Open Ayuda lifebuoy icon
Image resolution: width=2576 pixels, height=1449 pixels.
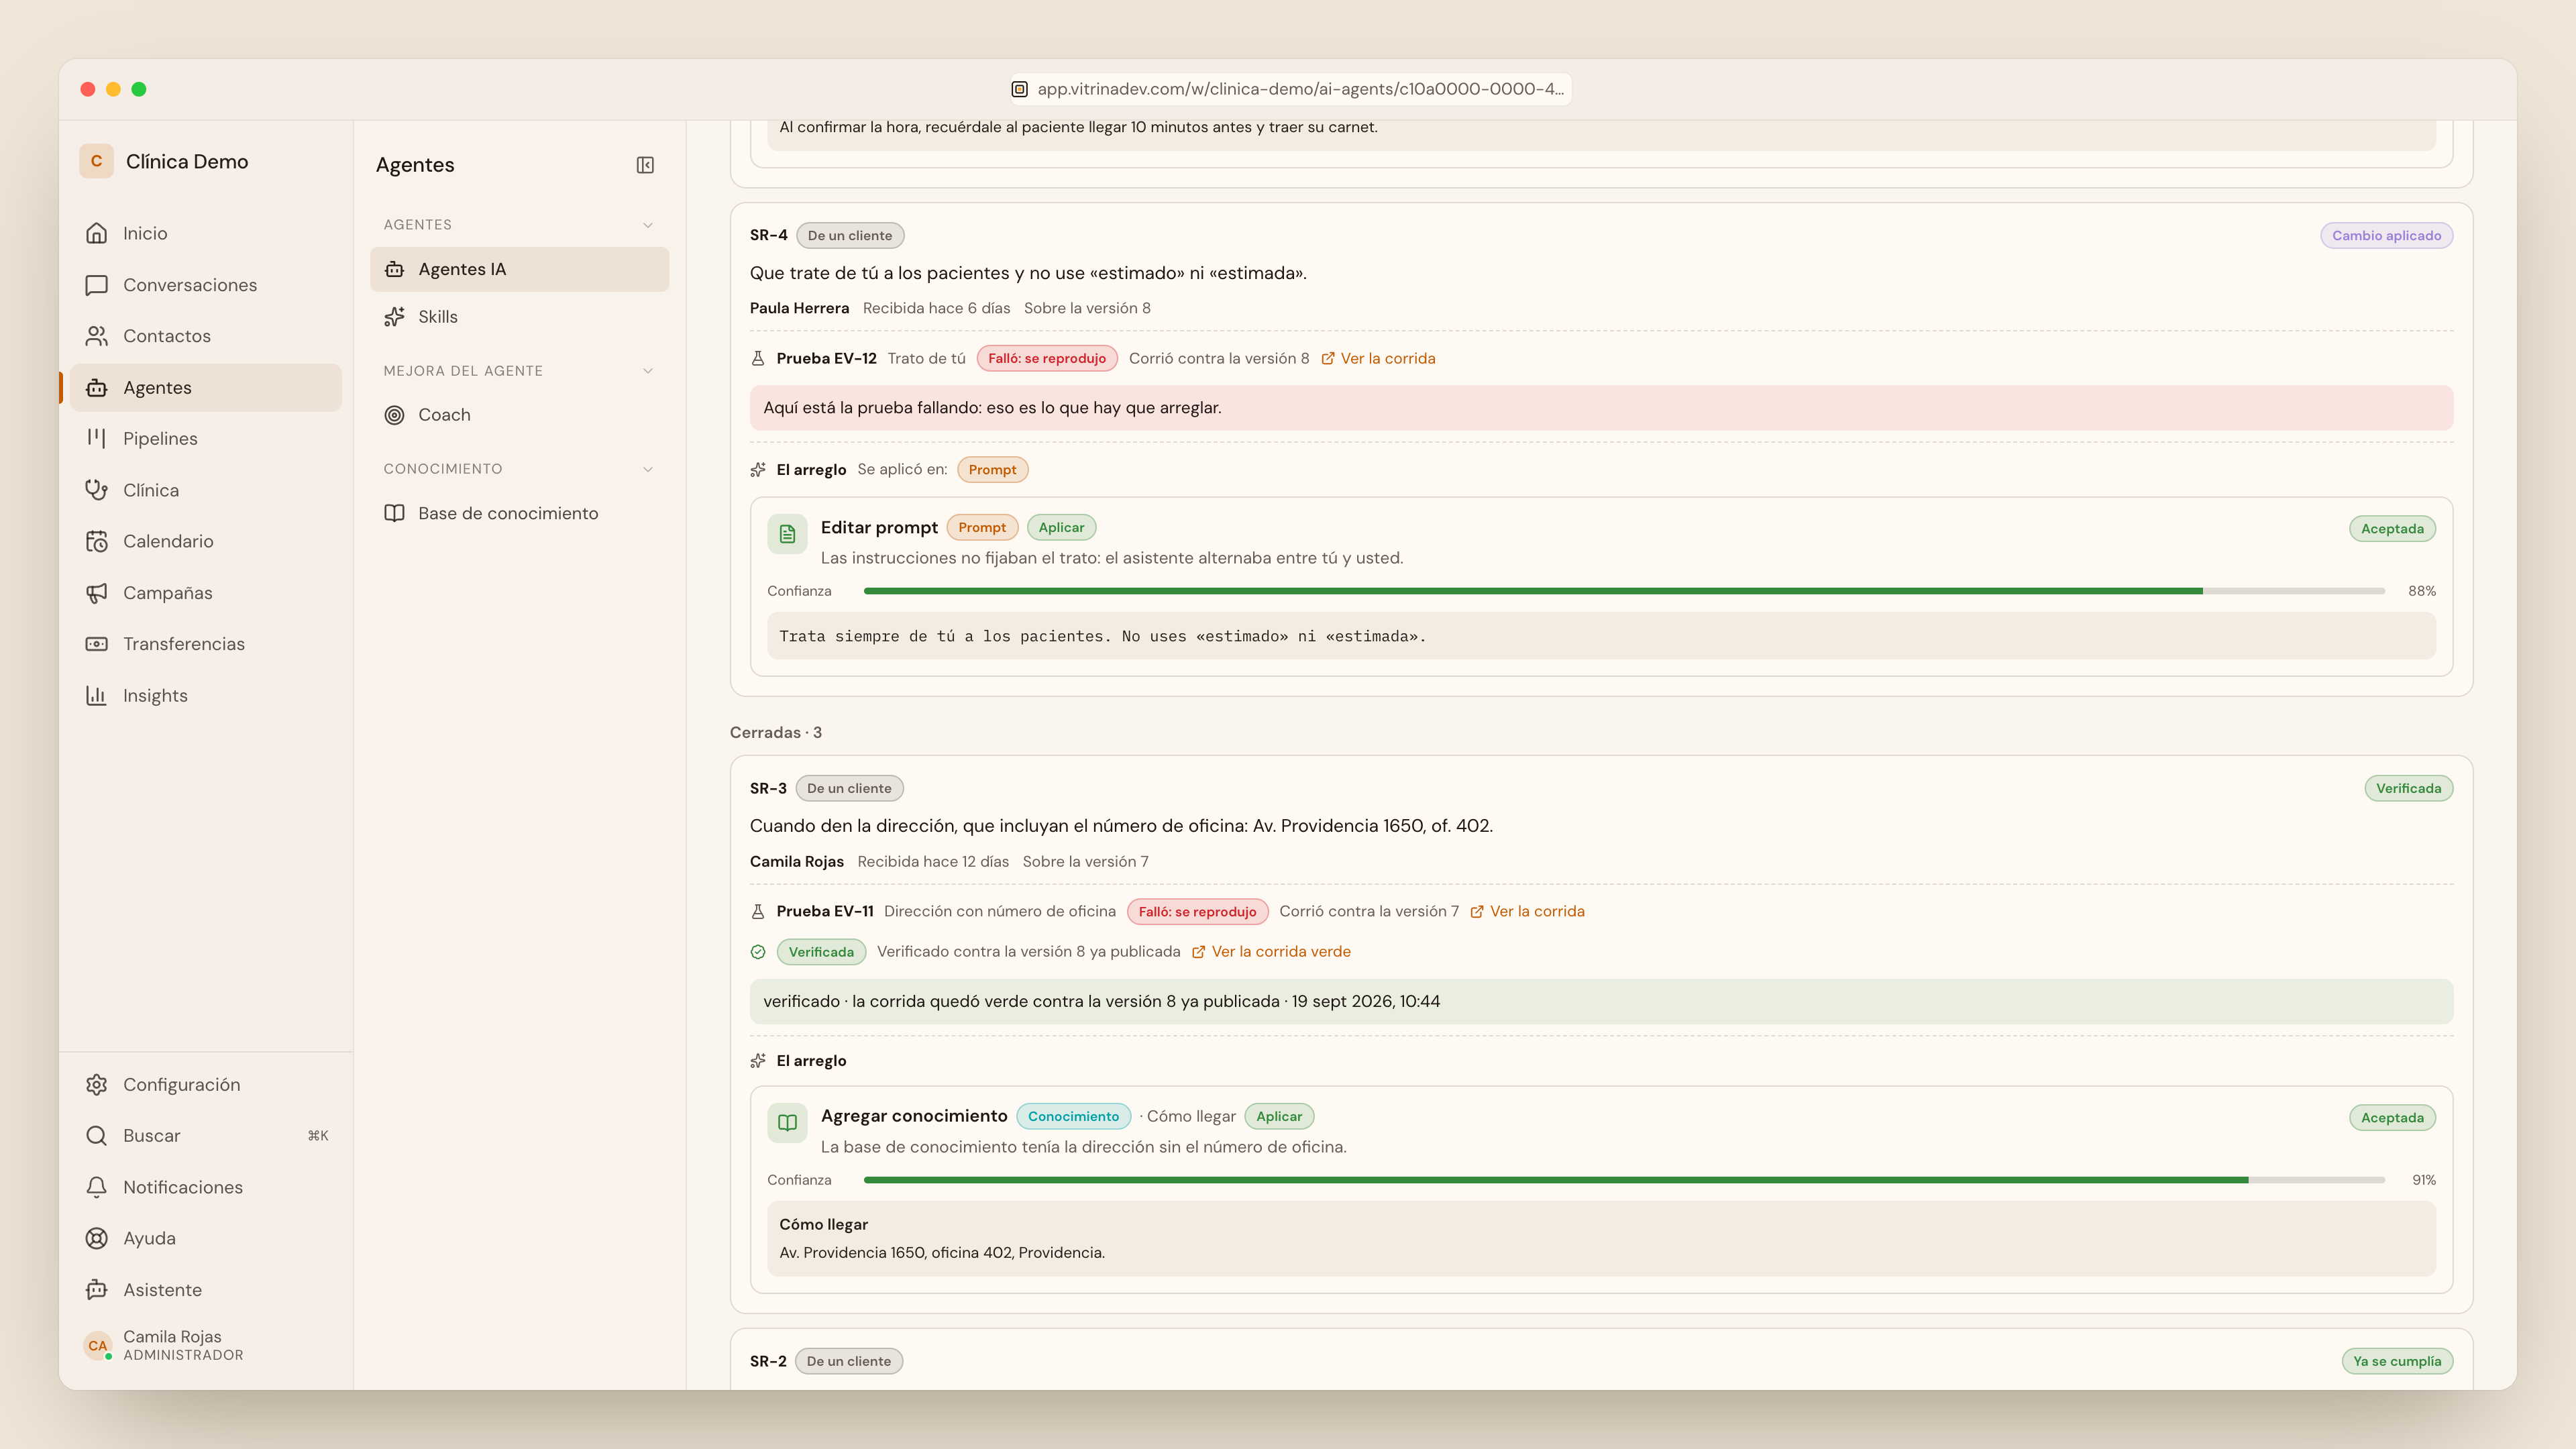pos(96,1238)
